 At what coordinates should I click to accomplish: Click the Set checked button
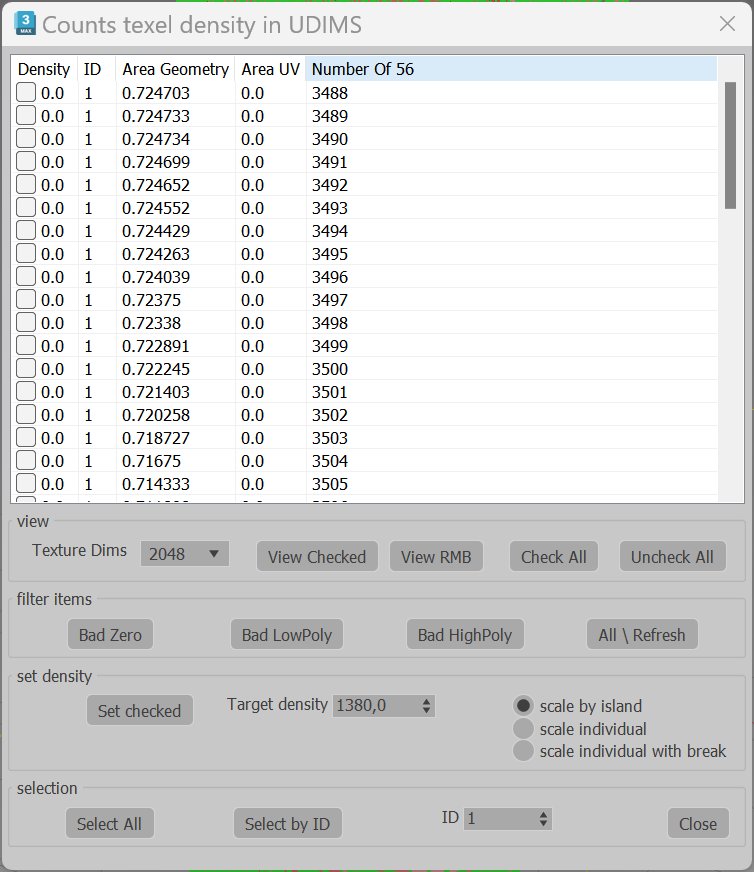140,711
